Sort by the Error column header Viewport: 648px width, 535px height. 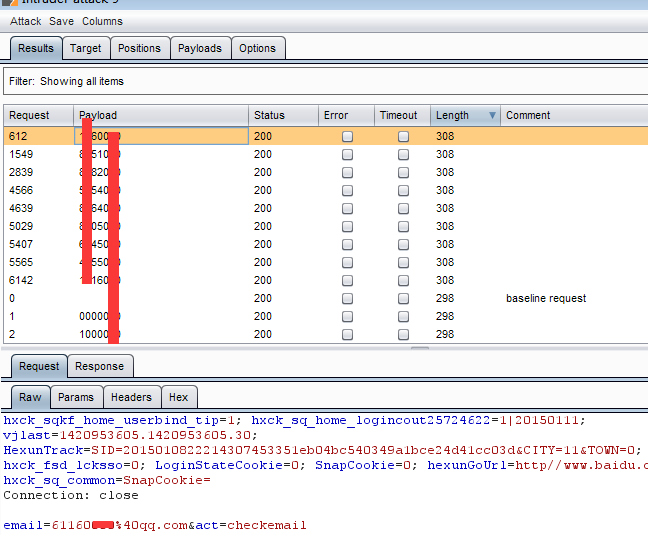click(x=346, y=115)
